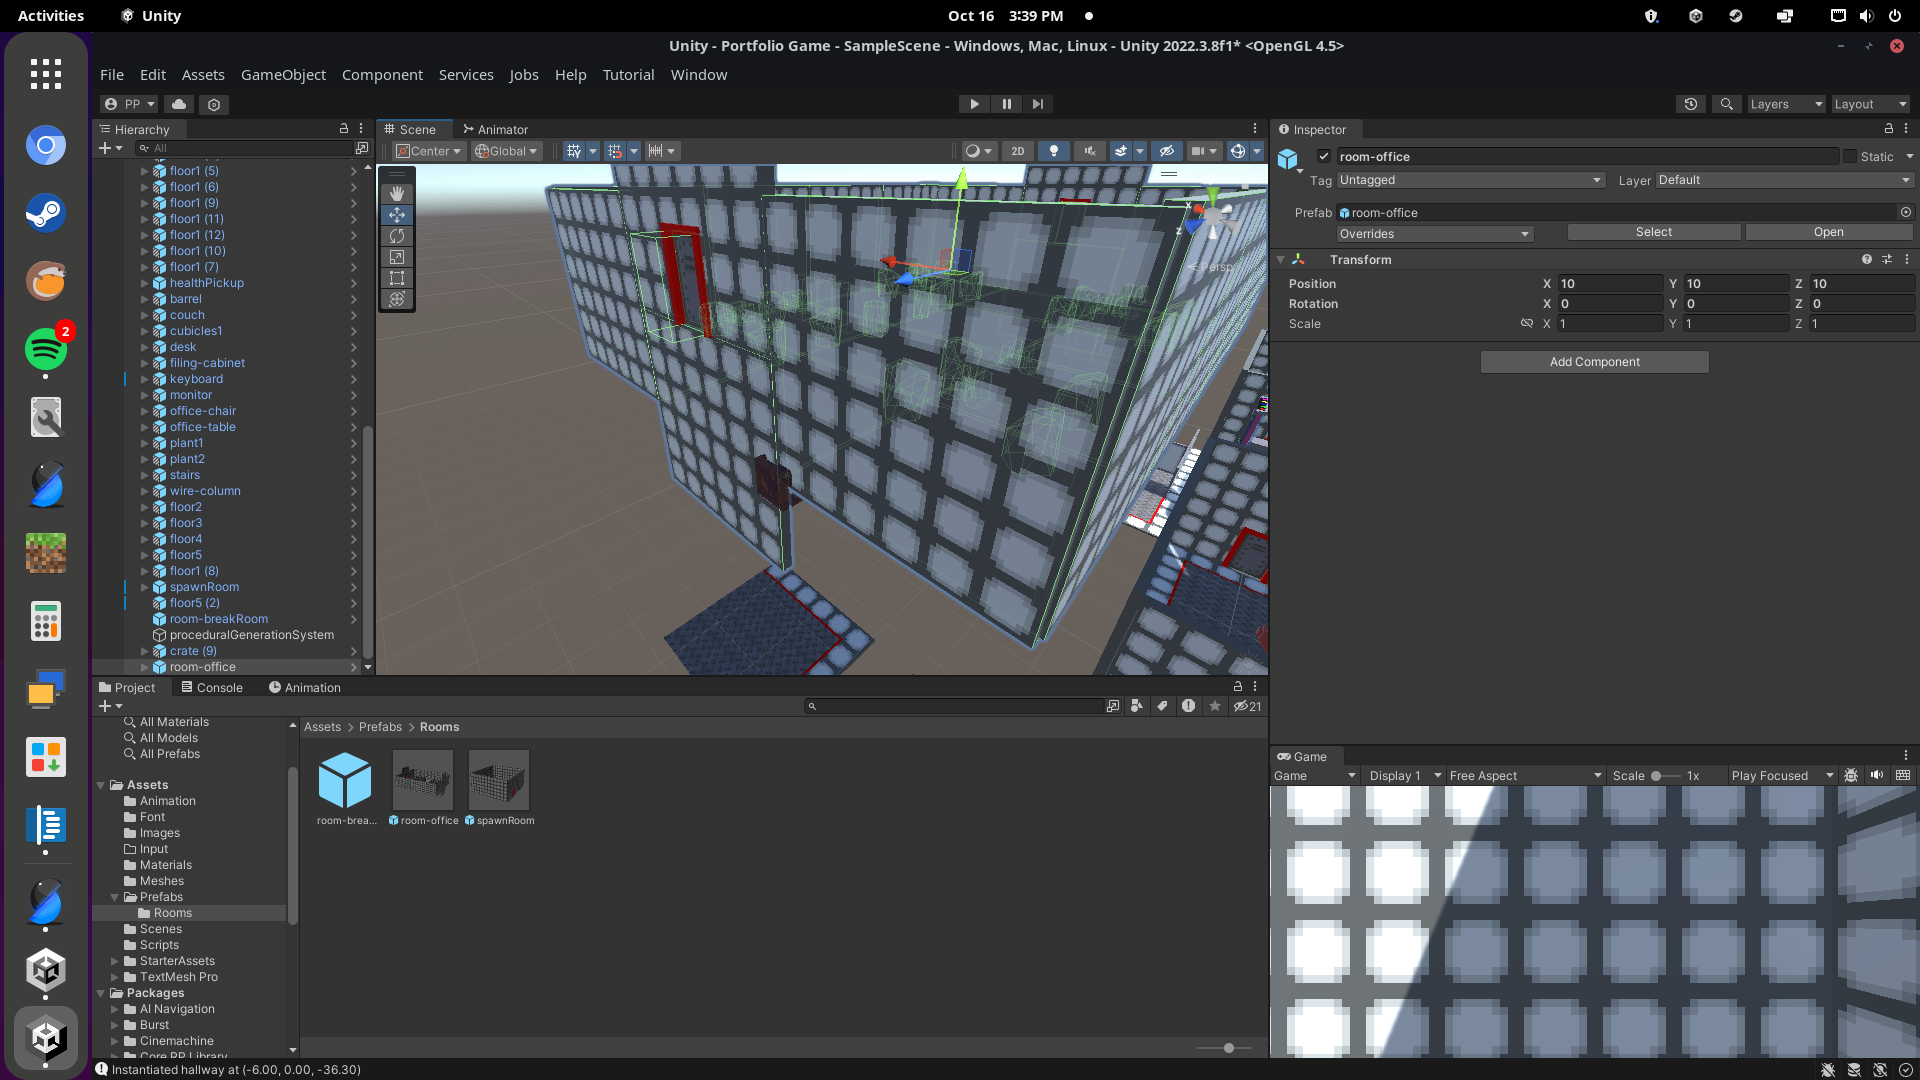Enable the Static checkbox

pyautogui.click(x=1850, y=156)
